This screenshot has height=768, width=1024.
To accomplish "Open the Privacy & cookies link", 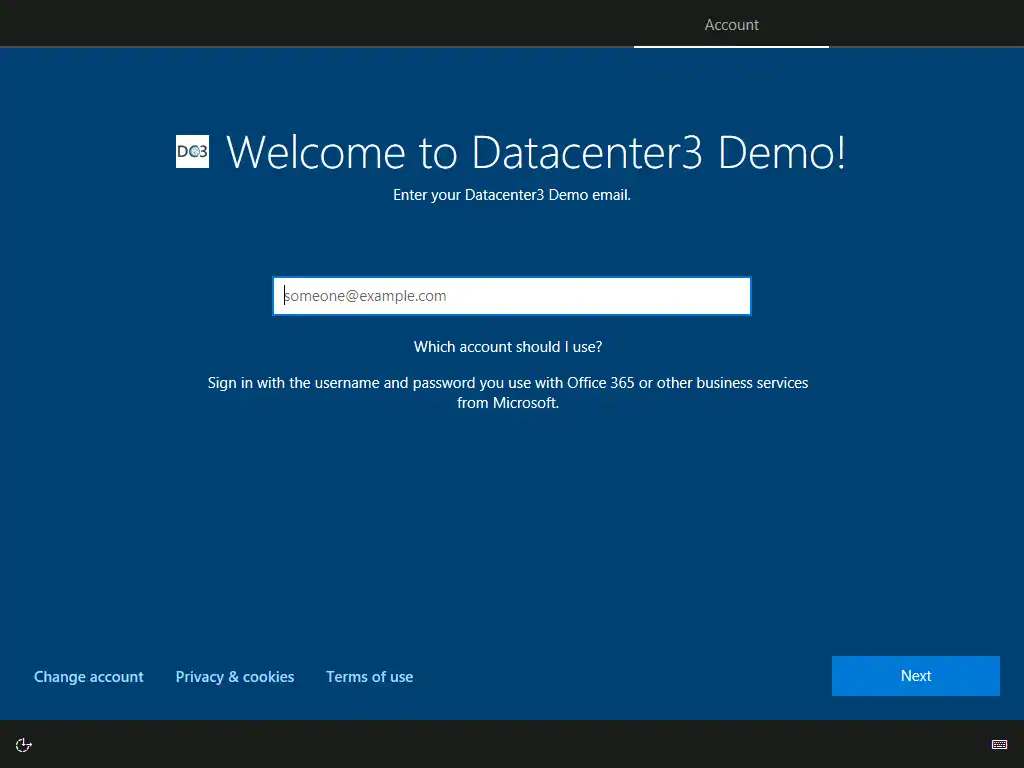I will (235, 677).
